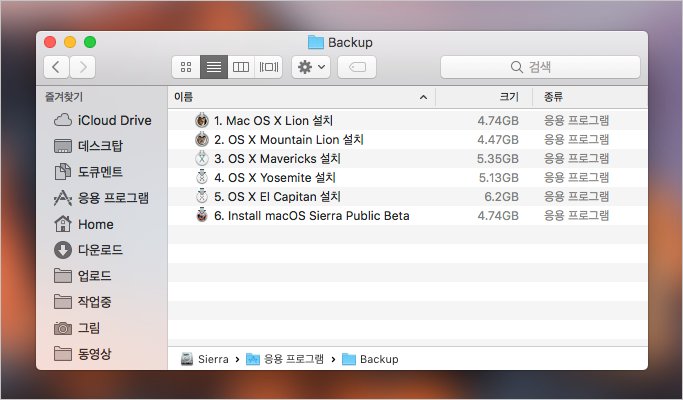Click Backup folder in path bar
The height and width of the screenshot is (400, 683).
tap(370, 359)
